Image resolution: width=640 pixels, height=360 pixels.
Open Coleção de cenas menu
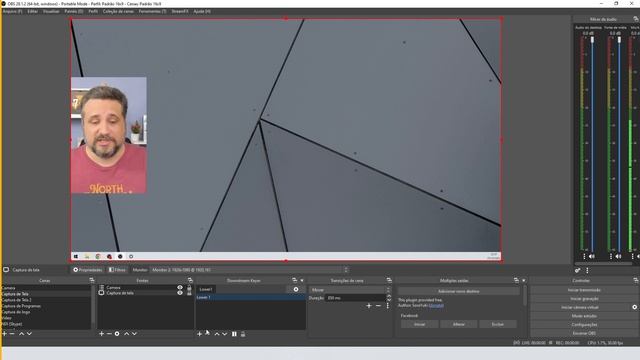click(x=118, y=11)
